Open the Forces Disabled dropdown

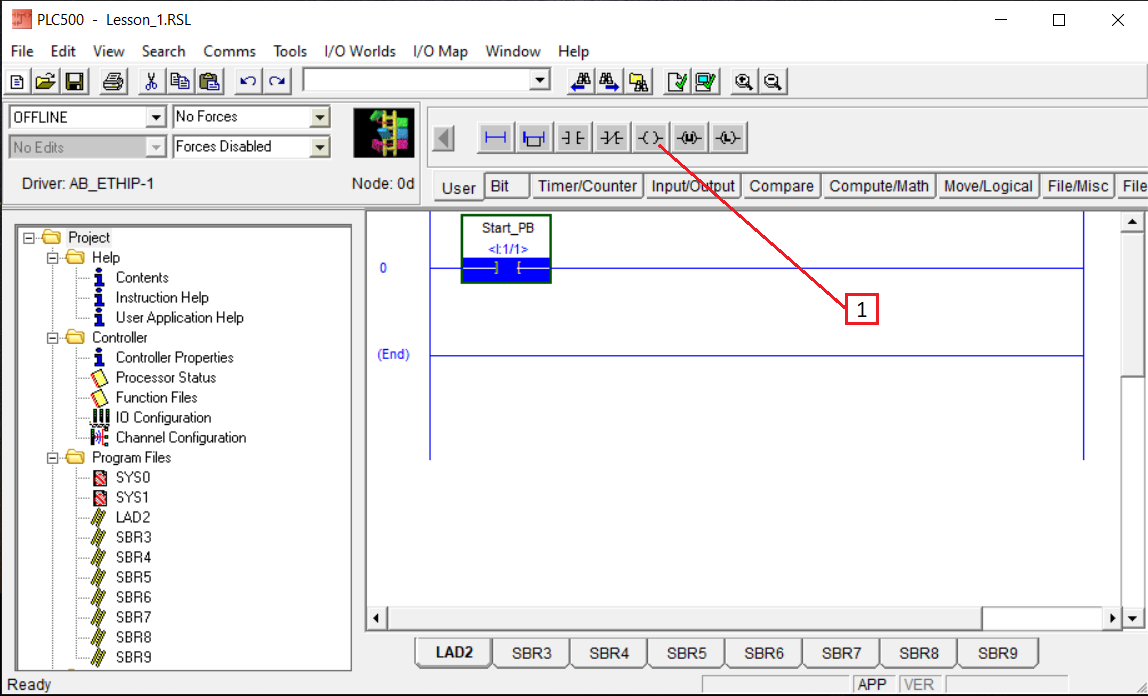(x=320, y=147)
